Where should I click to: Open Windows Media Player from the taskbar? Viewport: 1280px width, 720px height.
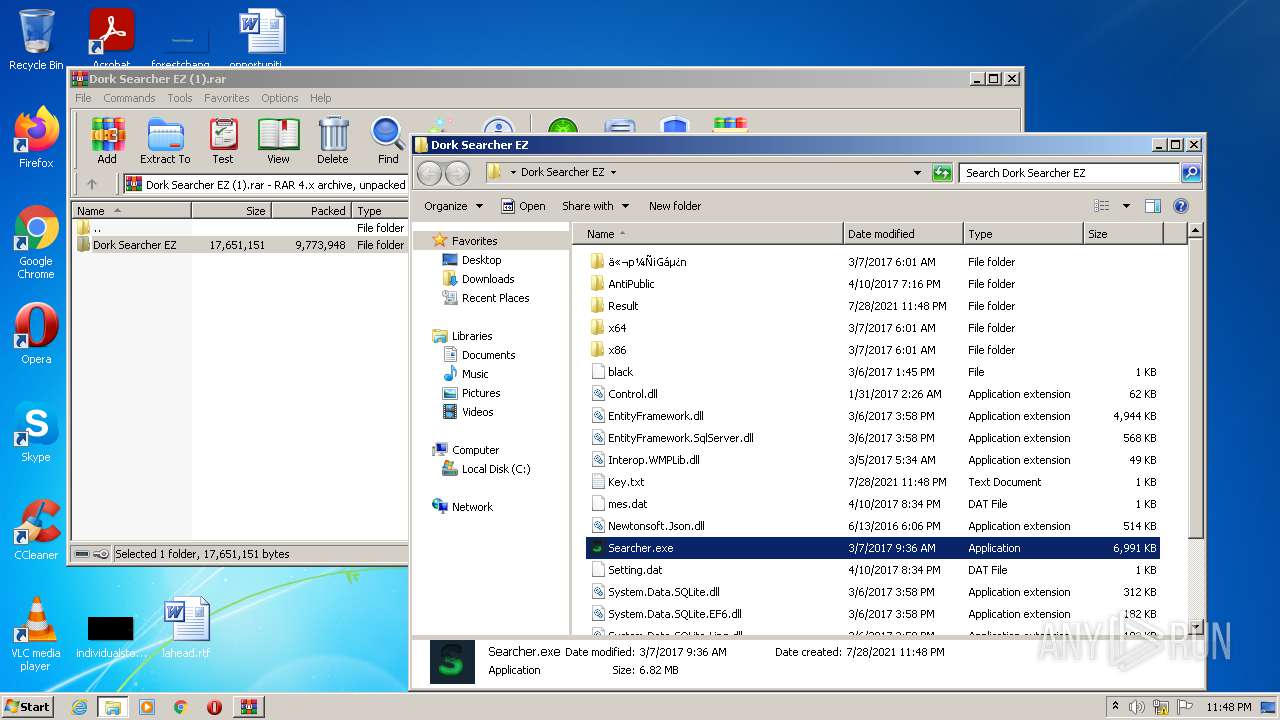[x=147, y=707]
